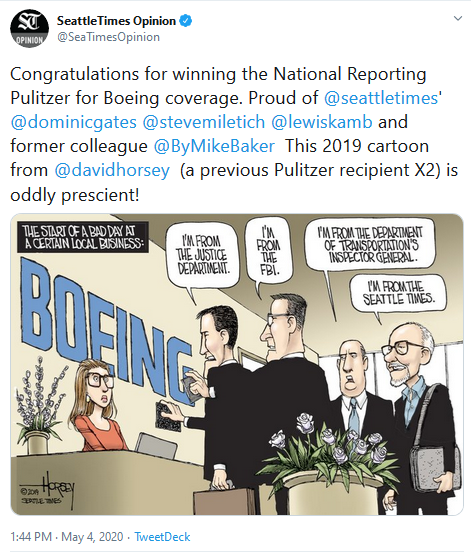The image size is (471, 553).
Task: Open the Boeing cartoon image
Action: (237, 364)
